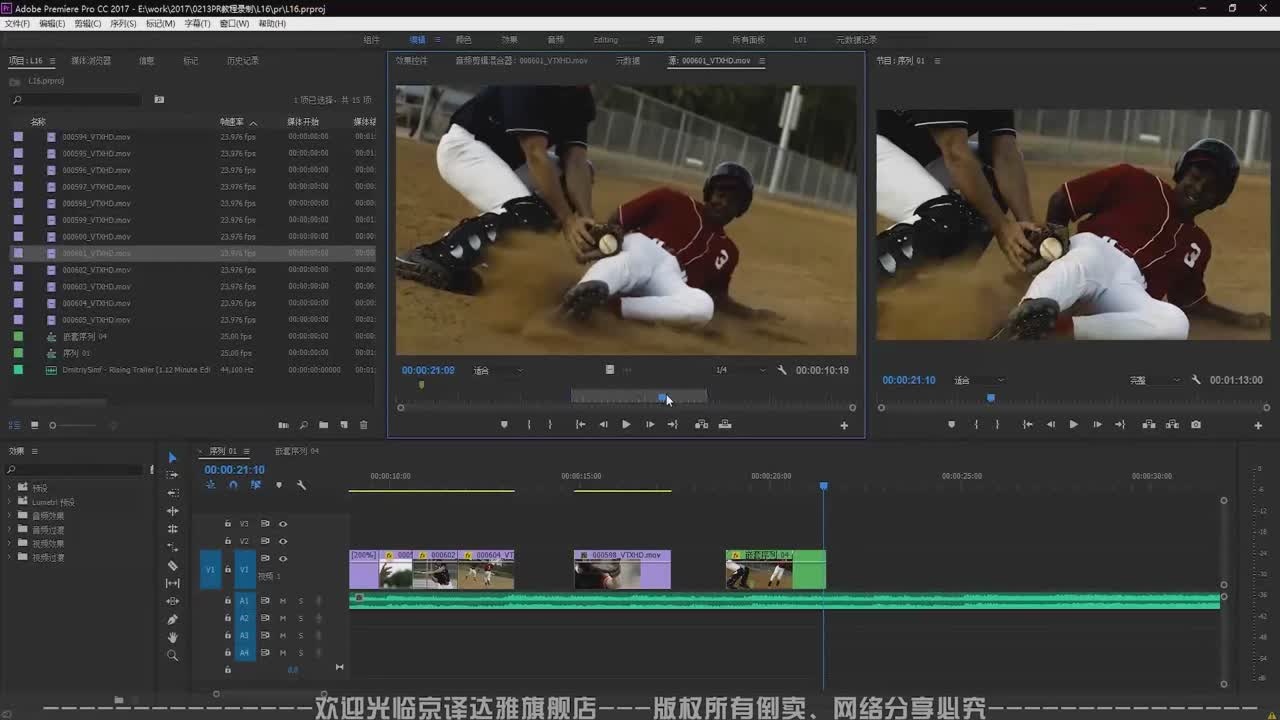
Task: Toggle Snap magnet in timeline
Action: [233, 485]
